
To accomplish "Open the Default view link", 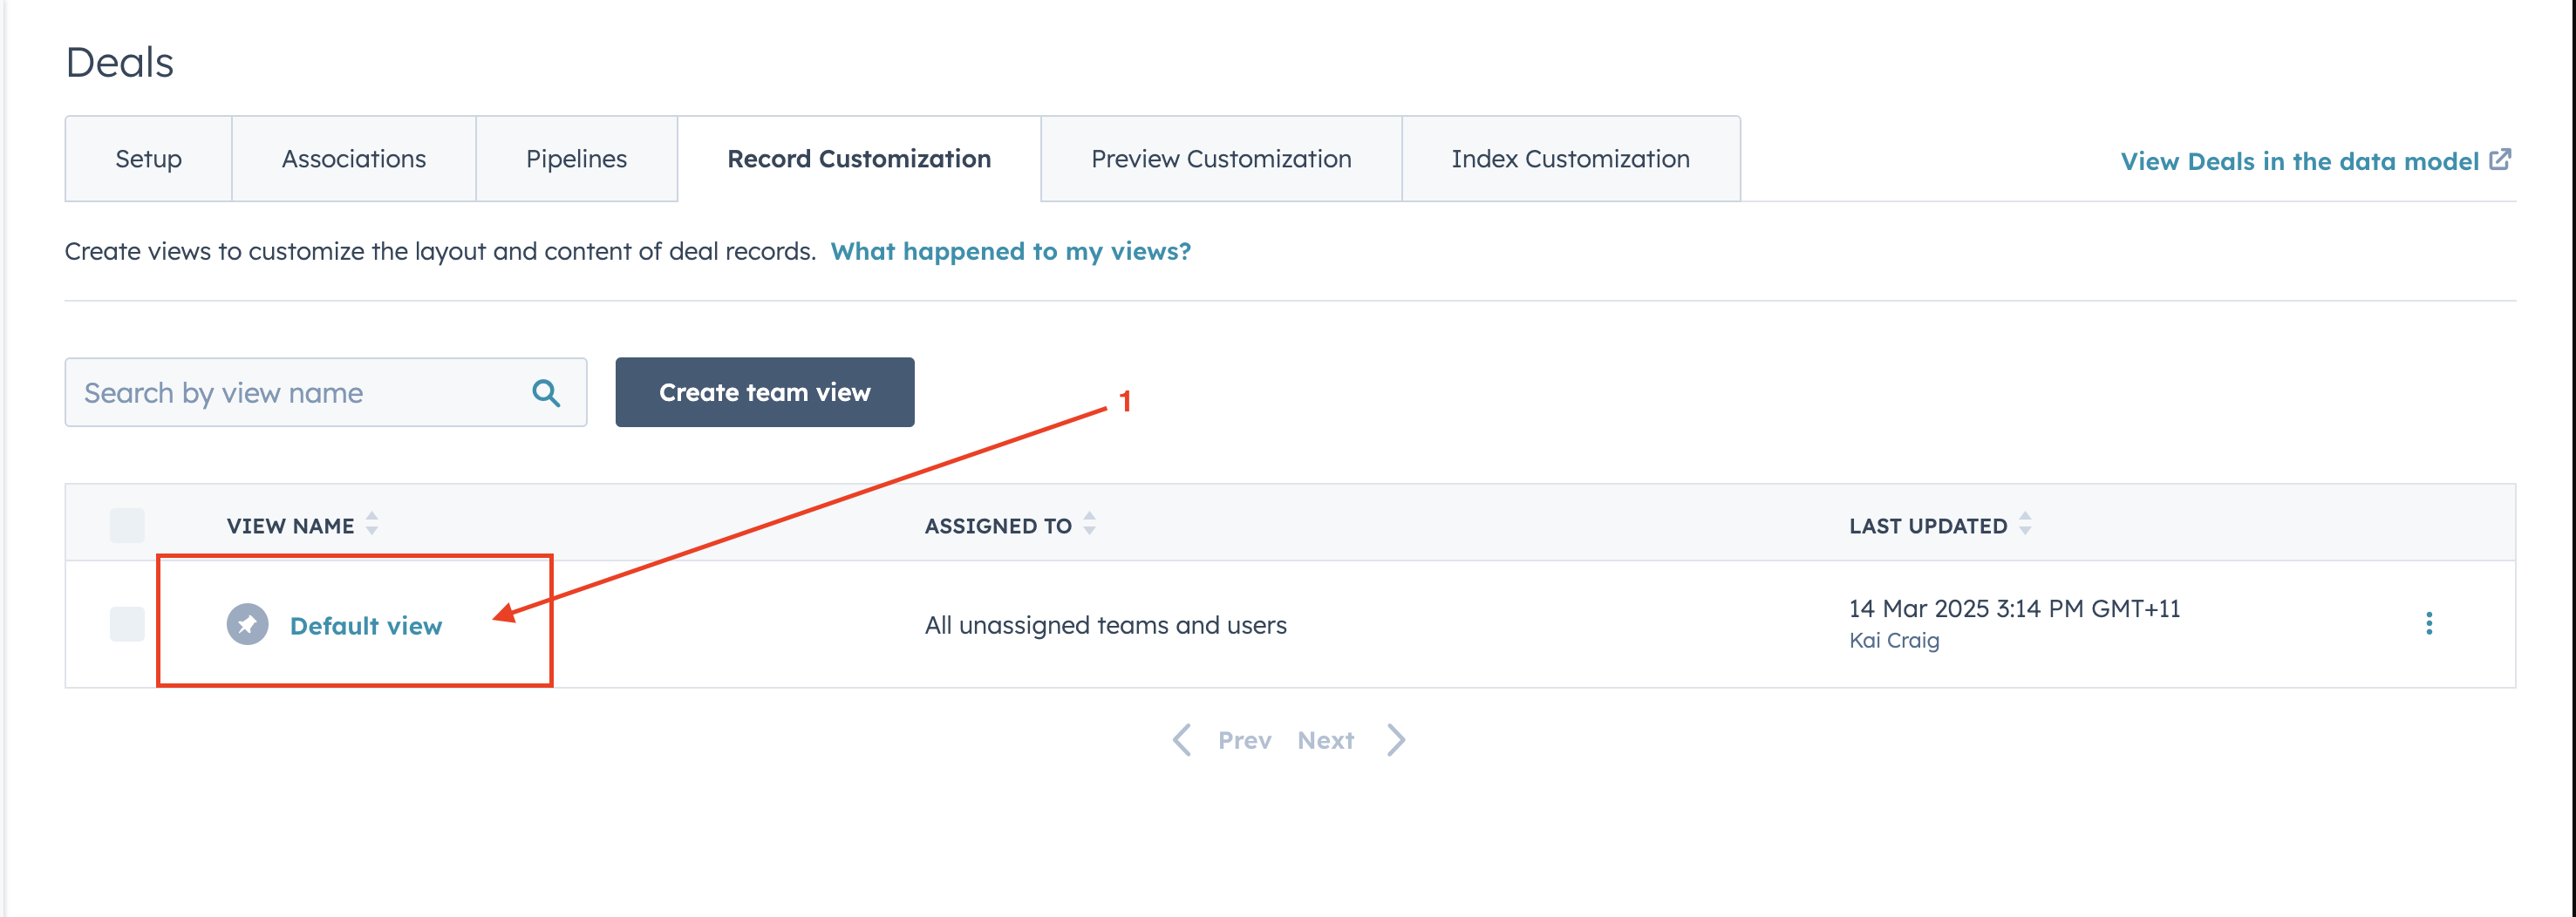I will click(x=366, y=626).
